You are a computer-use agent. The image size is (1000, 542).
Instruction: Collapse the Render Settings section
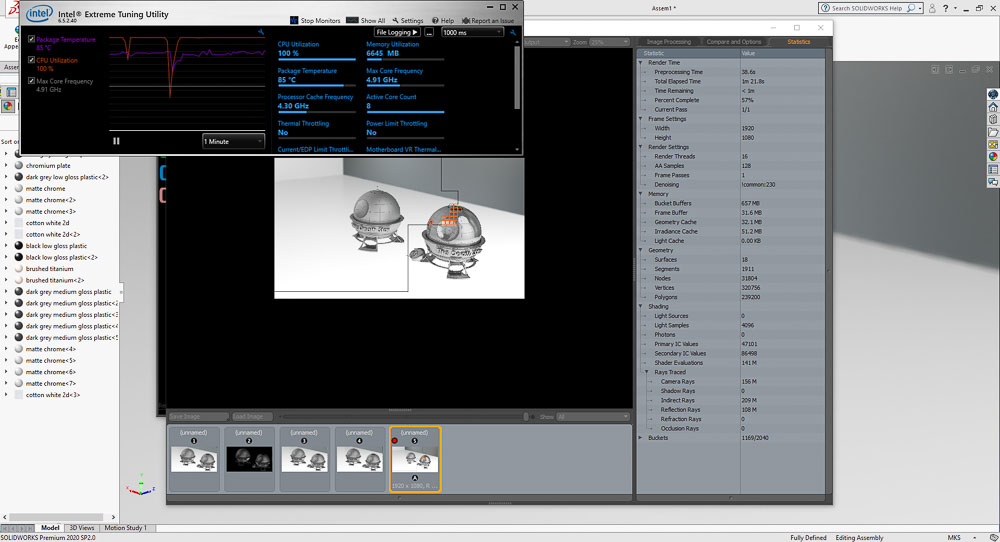[x=641, y=147]
